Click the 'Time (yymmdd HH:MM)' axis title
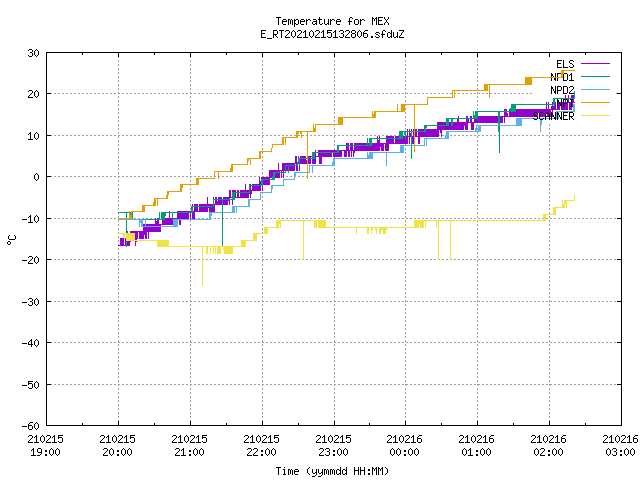This screenshot has width=640, height=480. point(332,471)
